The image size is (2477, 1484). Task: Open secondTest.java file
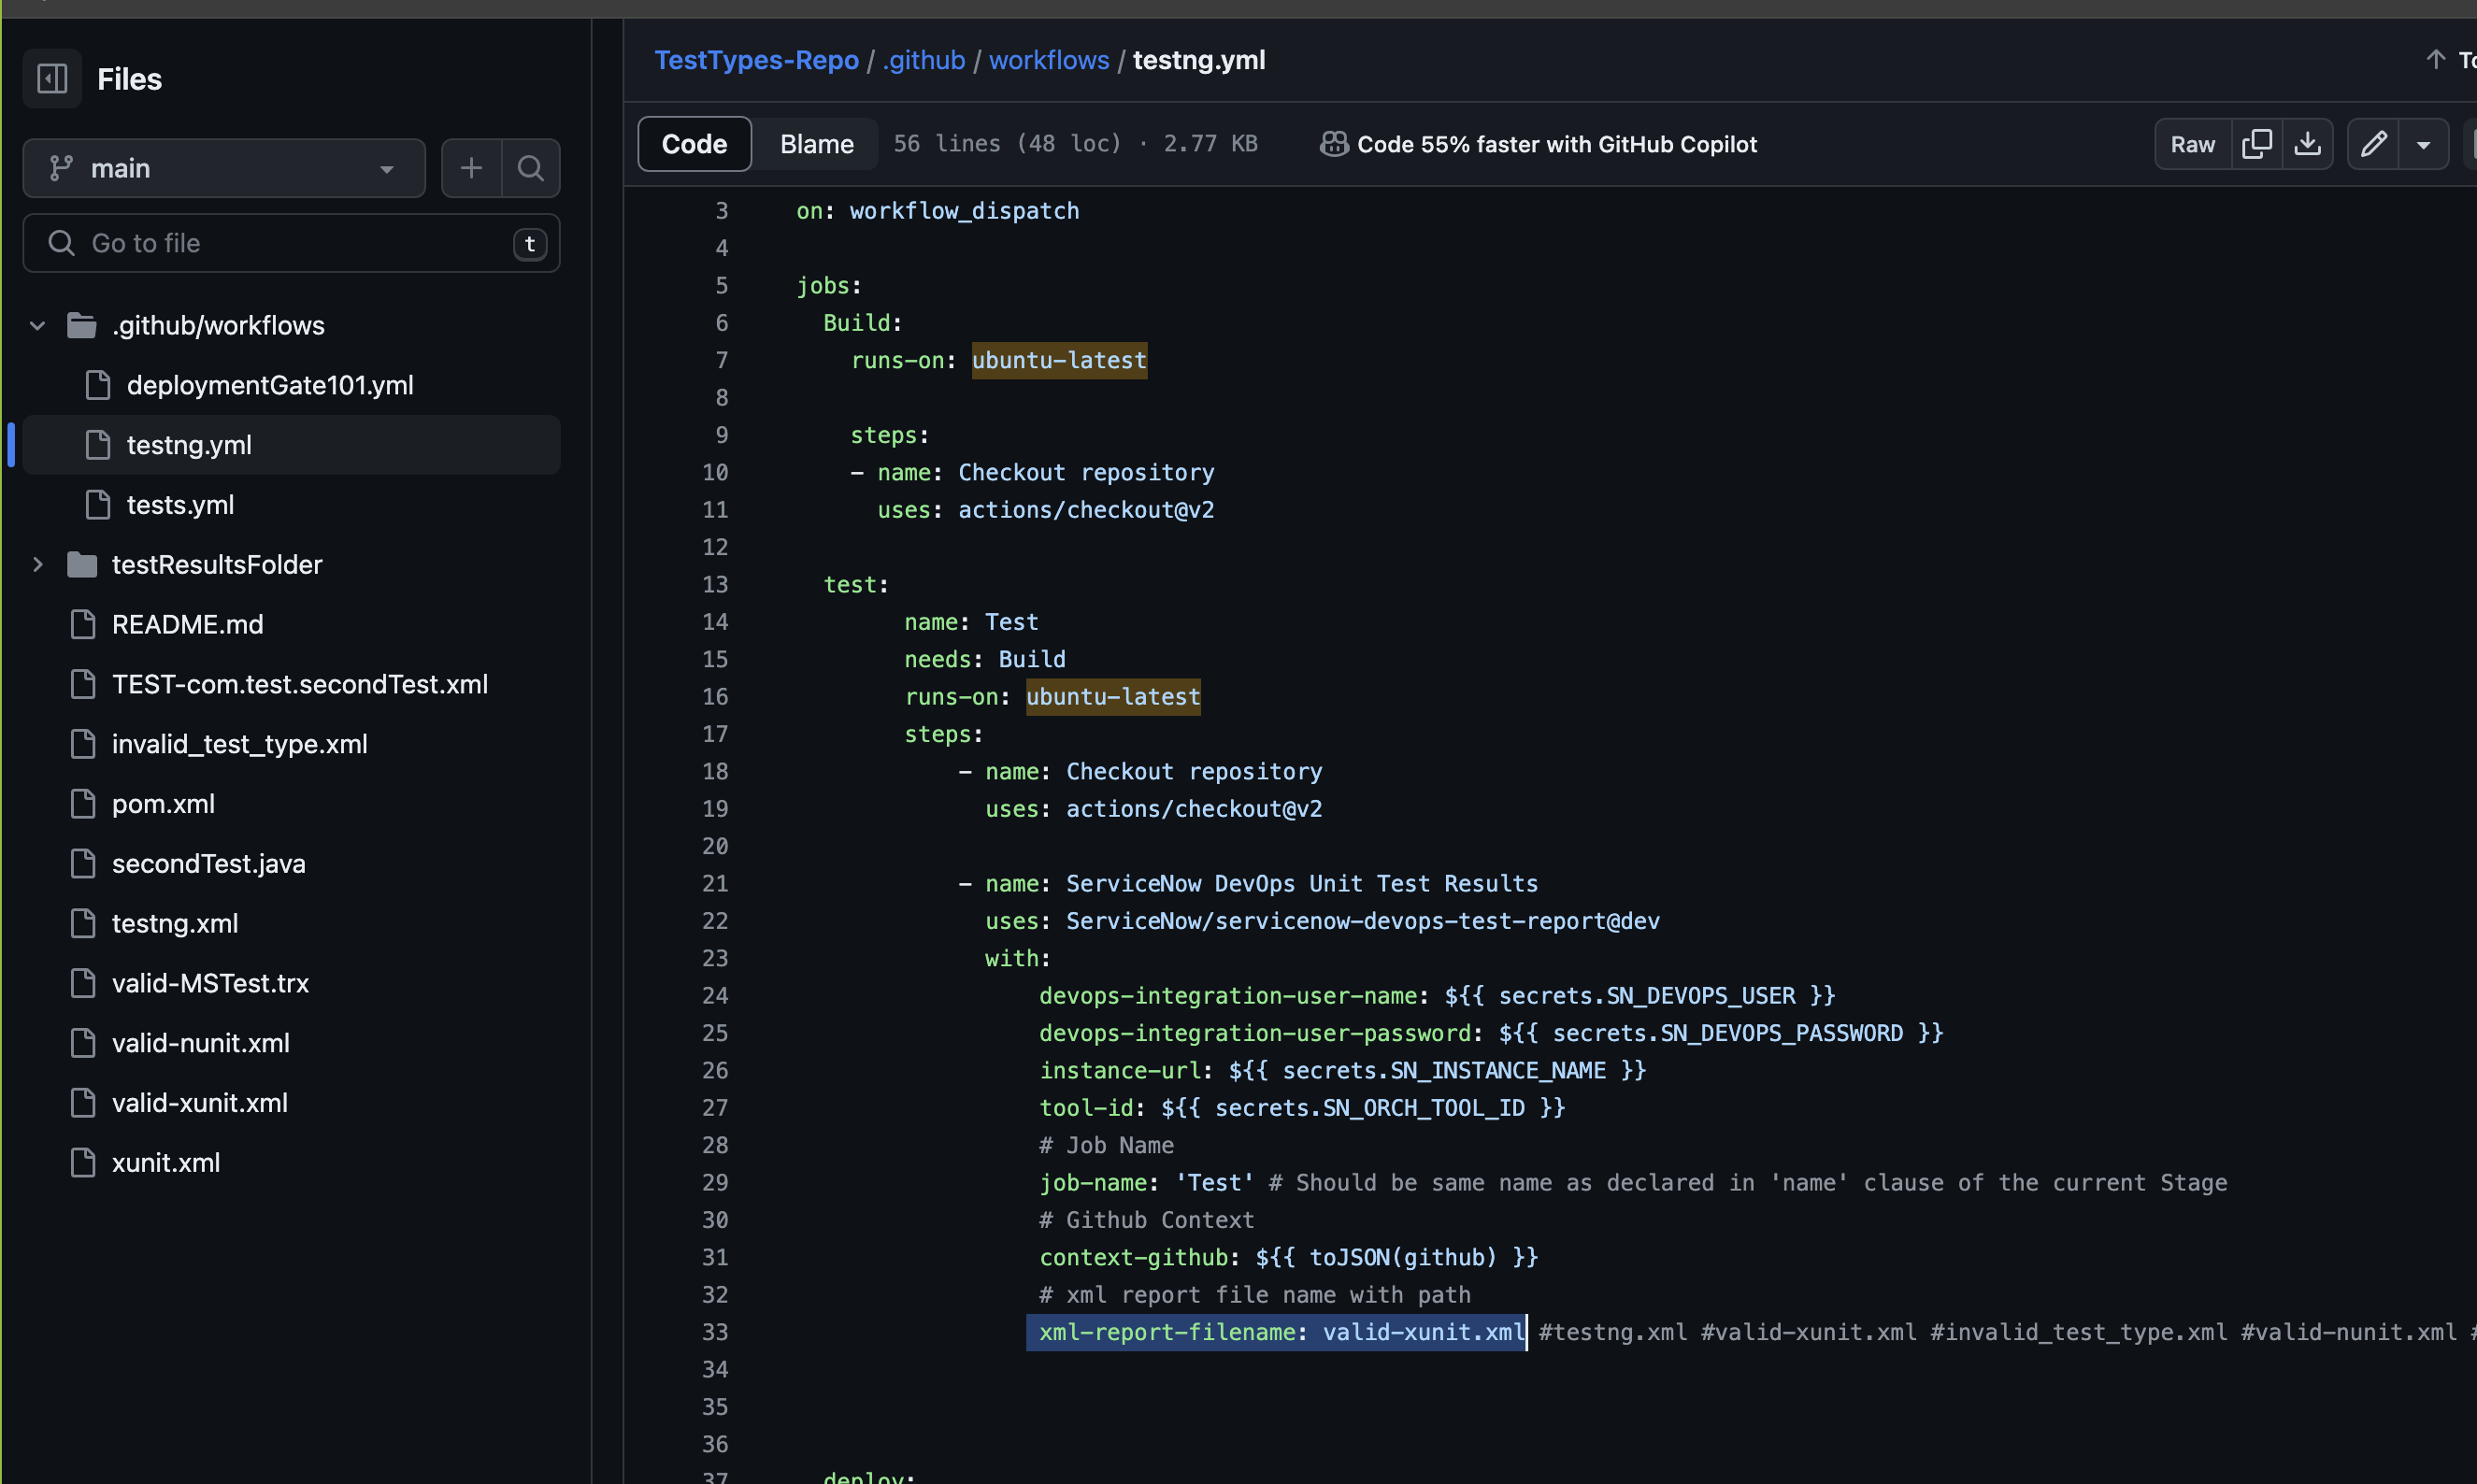pyautogui.click(x=209, y=863)
